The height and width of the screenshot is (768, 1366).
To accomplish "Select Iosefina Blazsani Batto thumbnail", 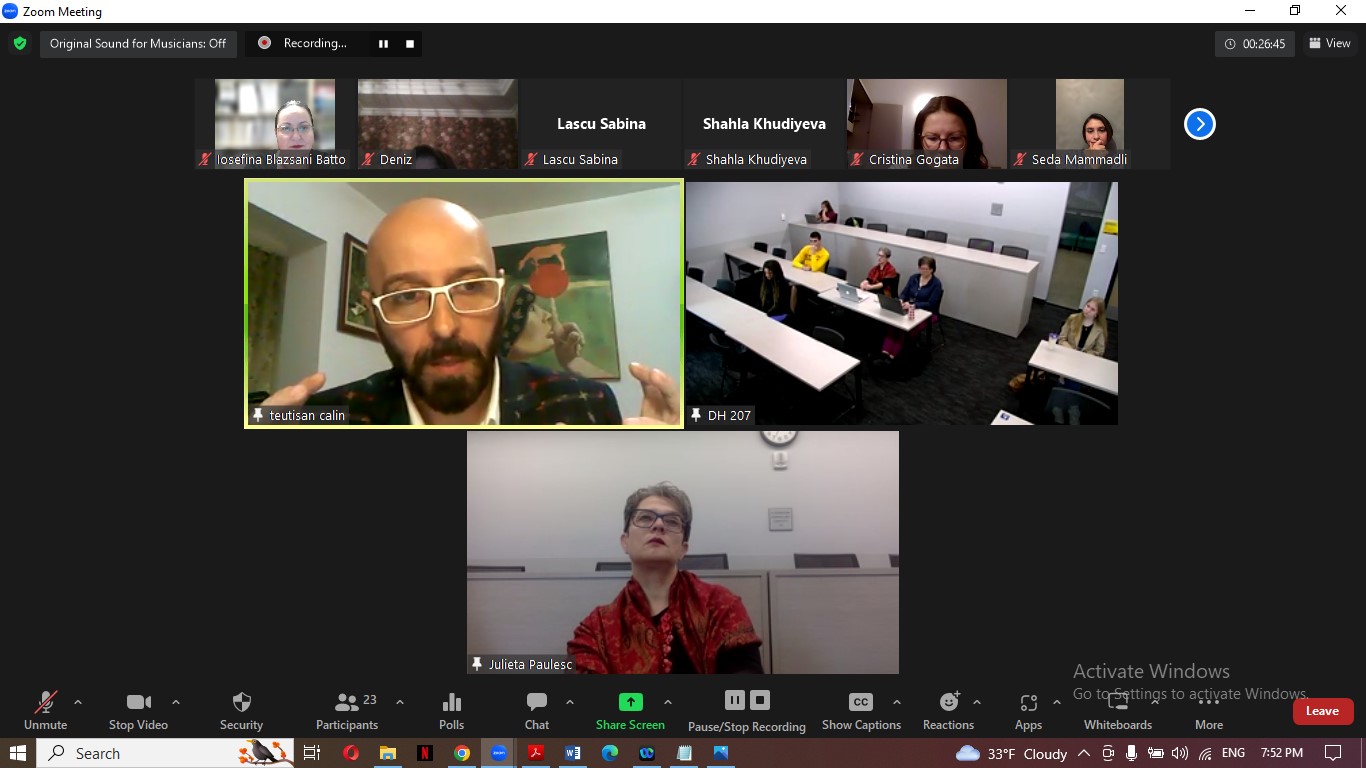I will pyautogui.click(x=275, y=124).
